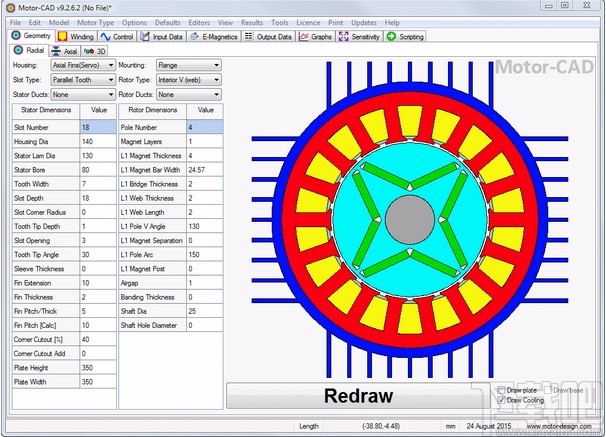Click the gray shaft in the motor drawing
The image size is (606, 437).
point(410,220)
